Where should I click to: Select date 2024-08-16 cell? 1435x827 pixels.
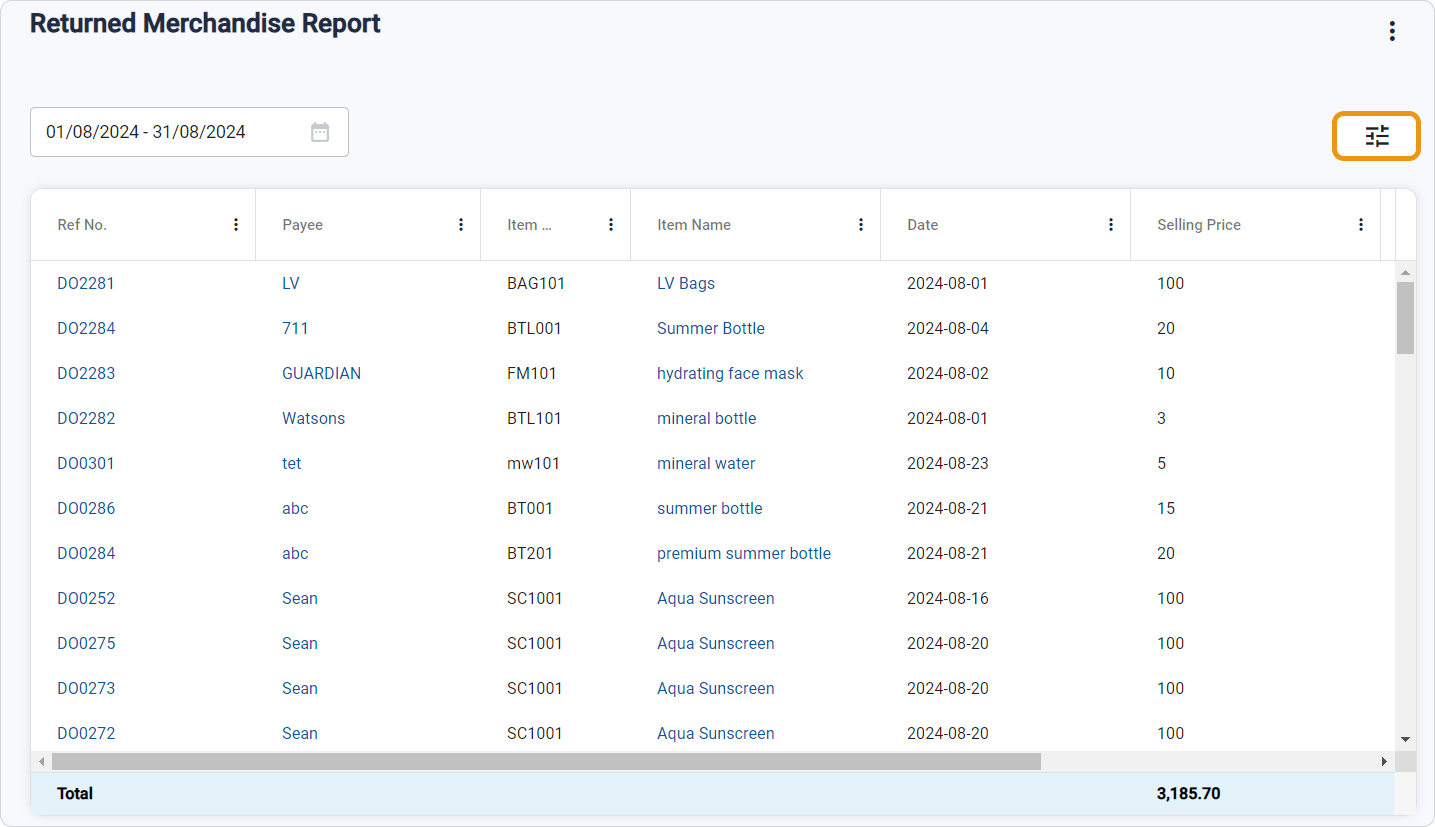coord(947,598)
